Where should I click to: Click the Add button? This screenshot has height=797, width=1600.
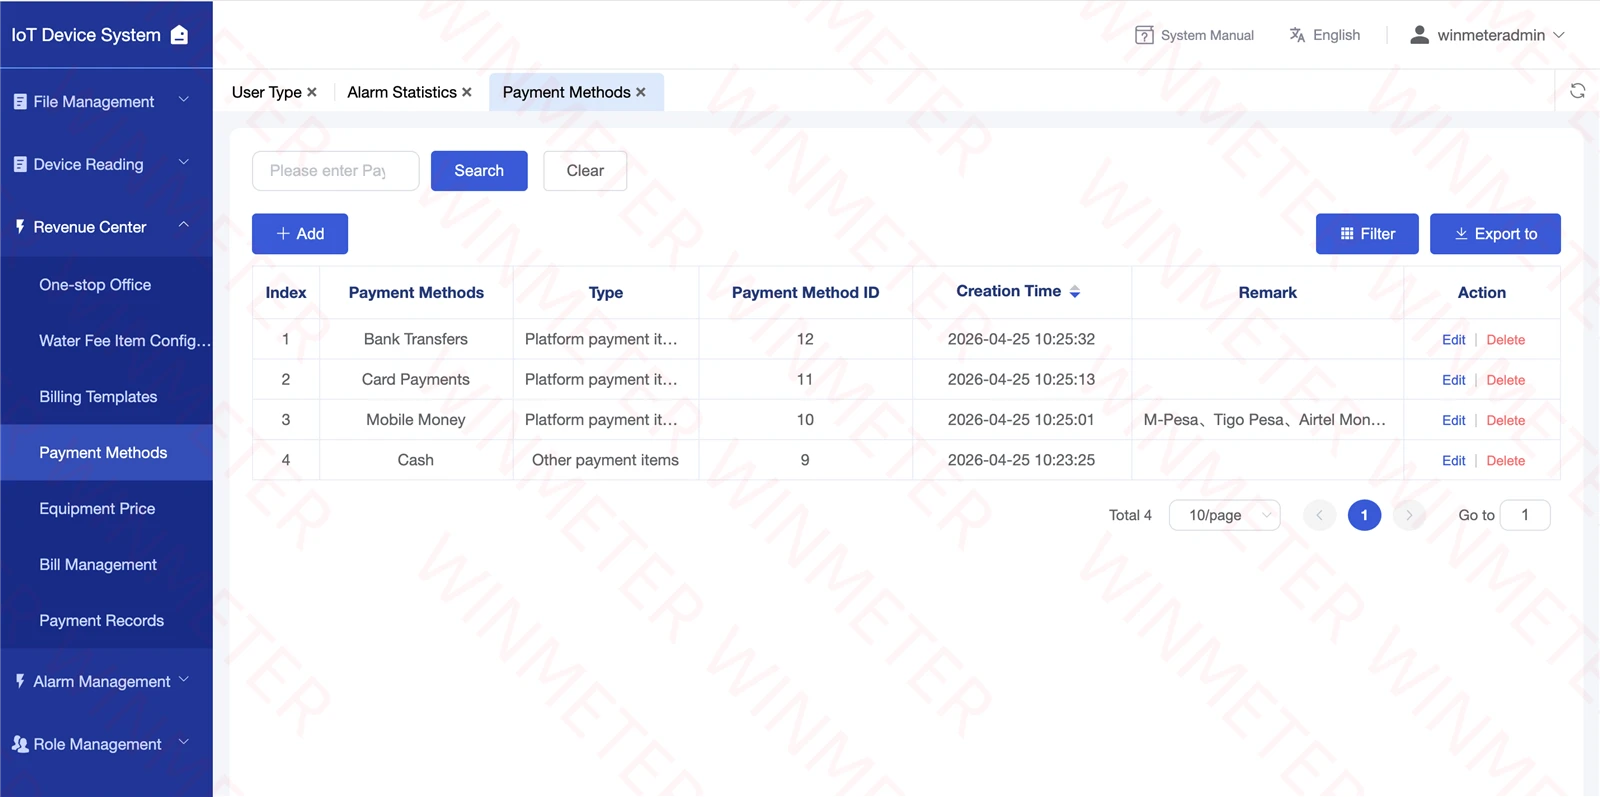(x=300, y=234)
